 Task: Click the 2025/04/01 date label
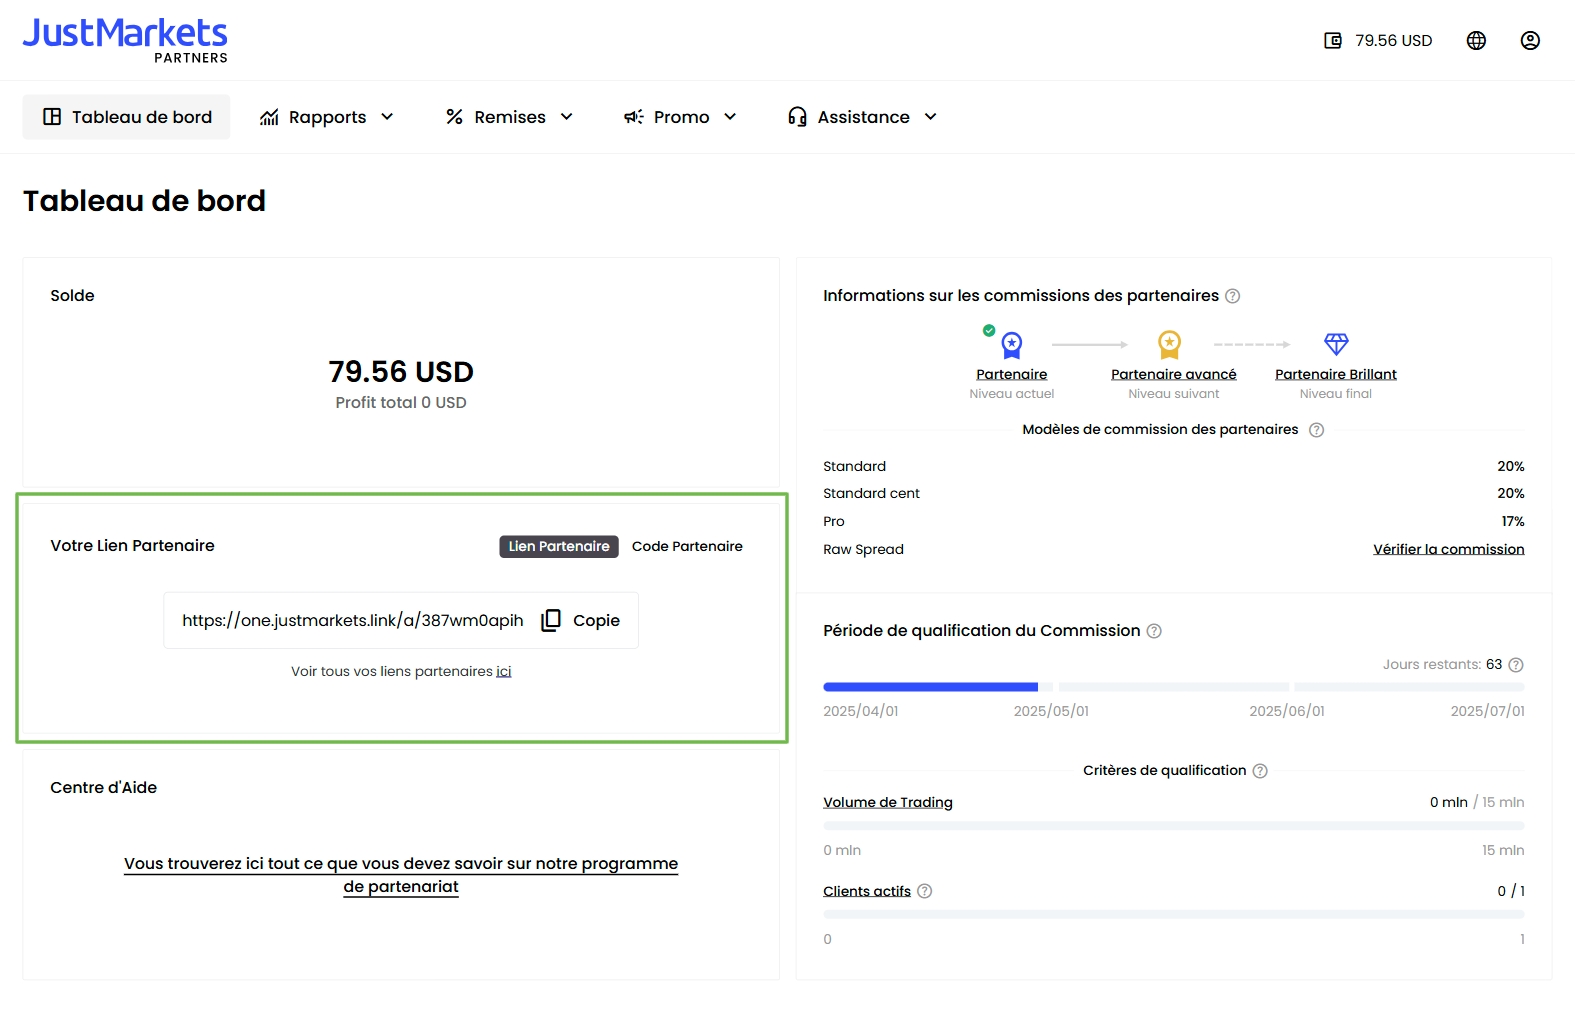[861, 712]
